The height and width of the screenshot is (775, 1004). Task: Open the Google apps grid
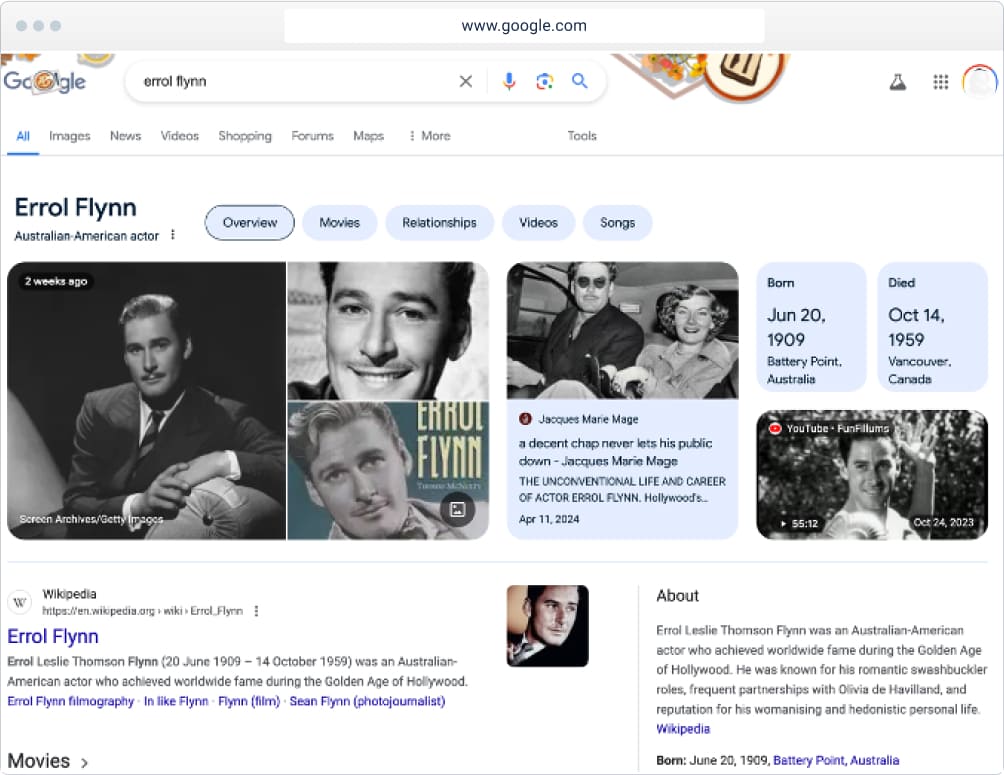click(x=940, y=82)
